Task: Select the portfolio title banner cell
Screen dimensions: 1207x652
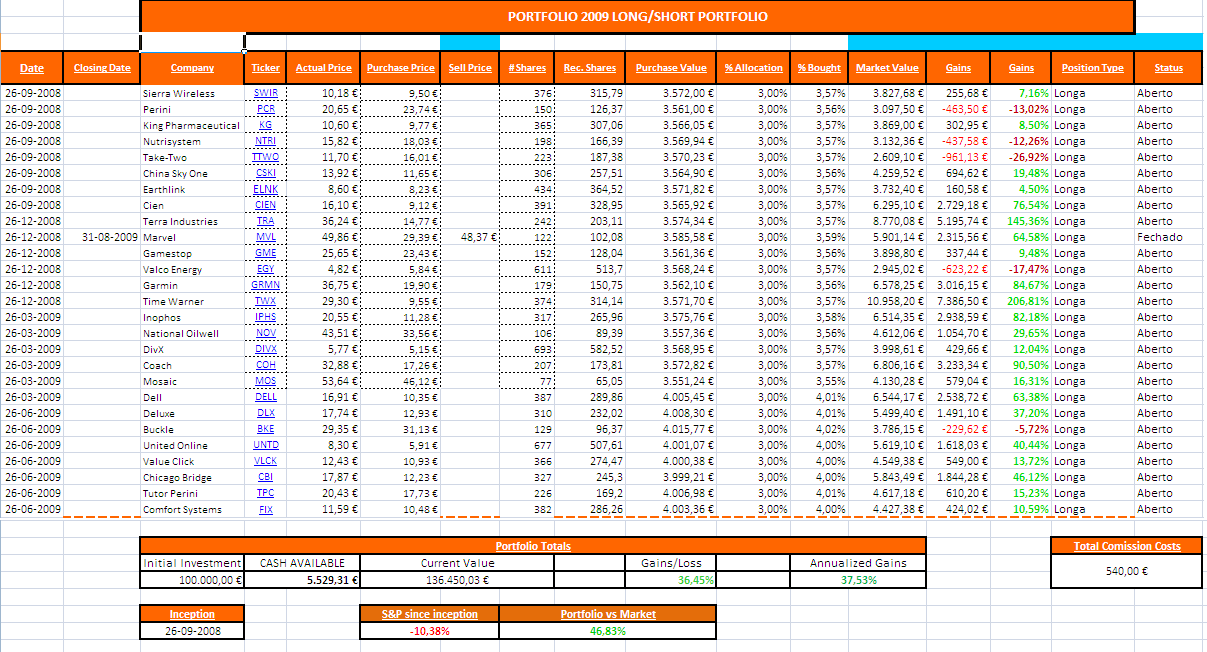Action: point(637,17)
